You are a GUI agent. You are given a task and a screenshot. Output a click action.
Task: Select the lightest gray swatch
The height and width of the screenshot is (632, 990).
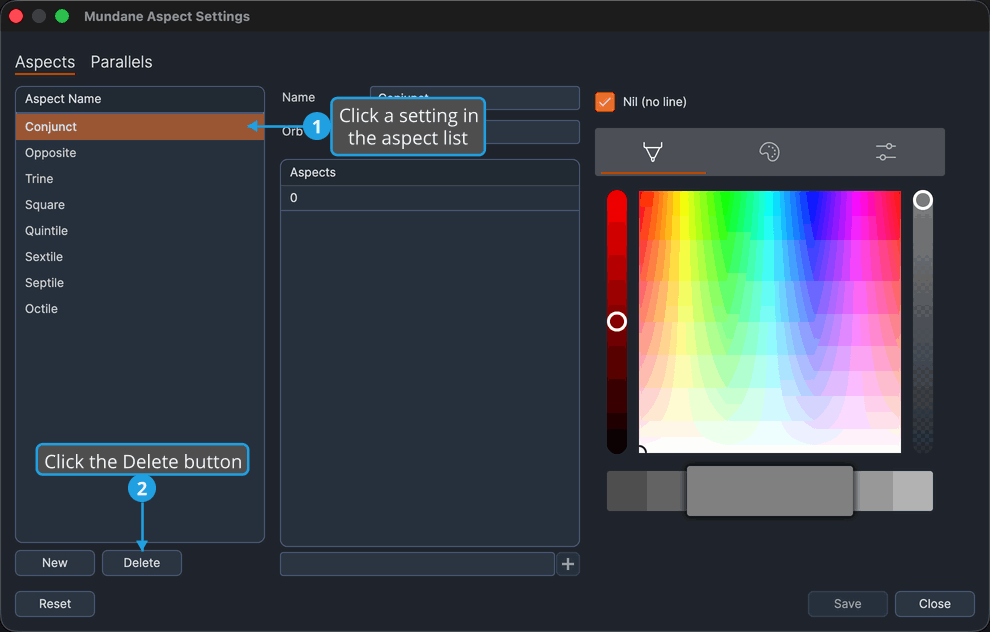[x=913, y=491]
